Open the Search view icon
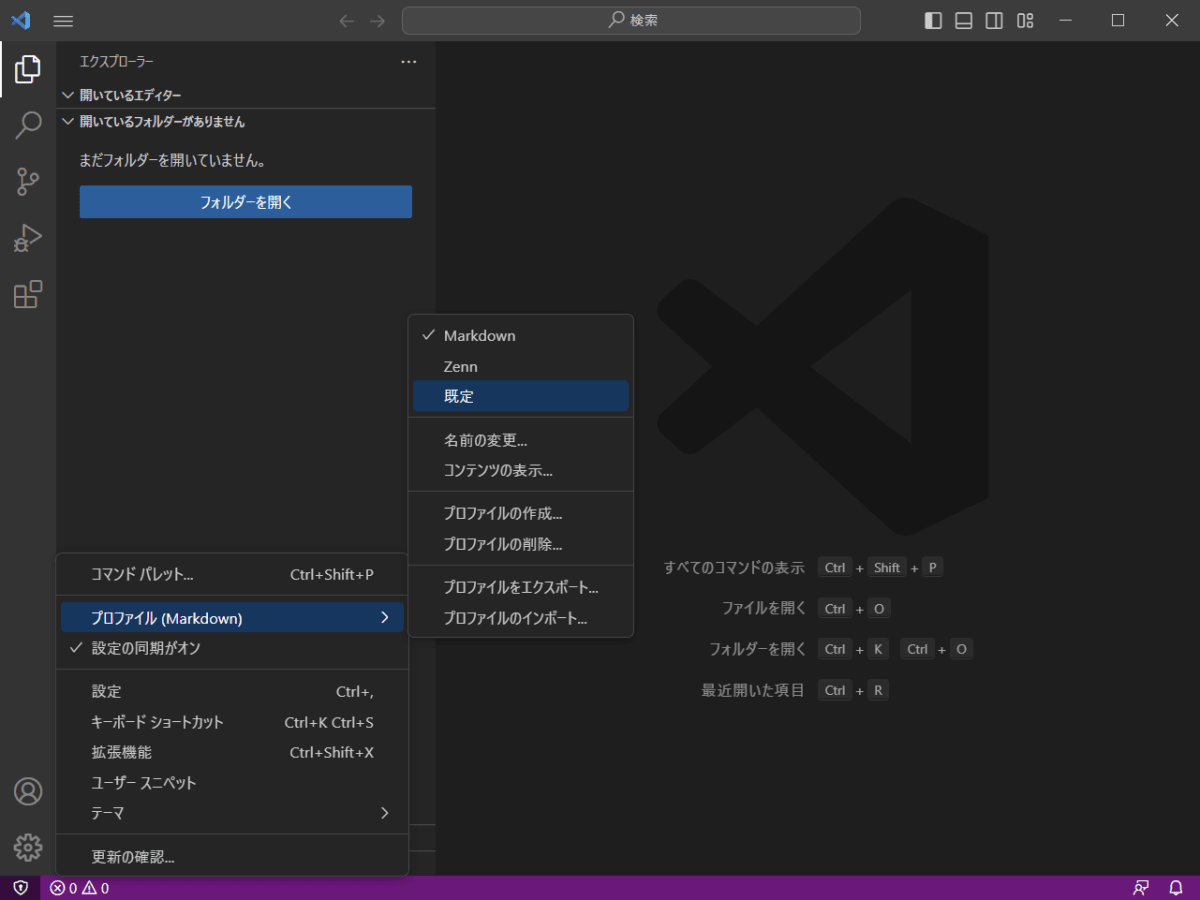The height and width of the screenshot is (900, 1200). coord(28,125)
